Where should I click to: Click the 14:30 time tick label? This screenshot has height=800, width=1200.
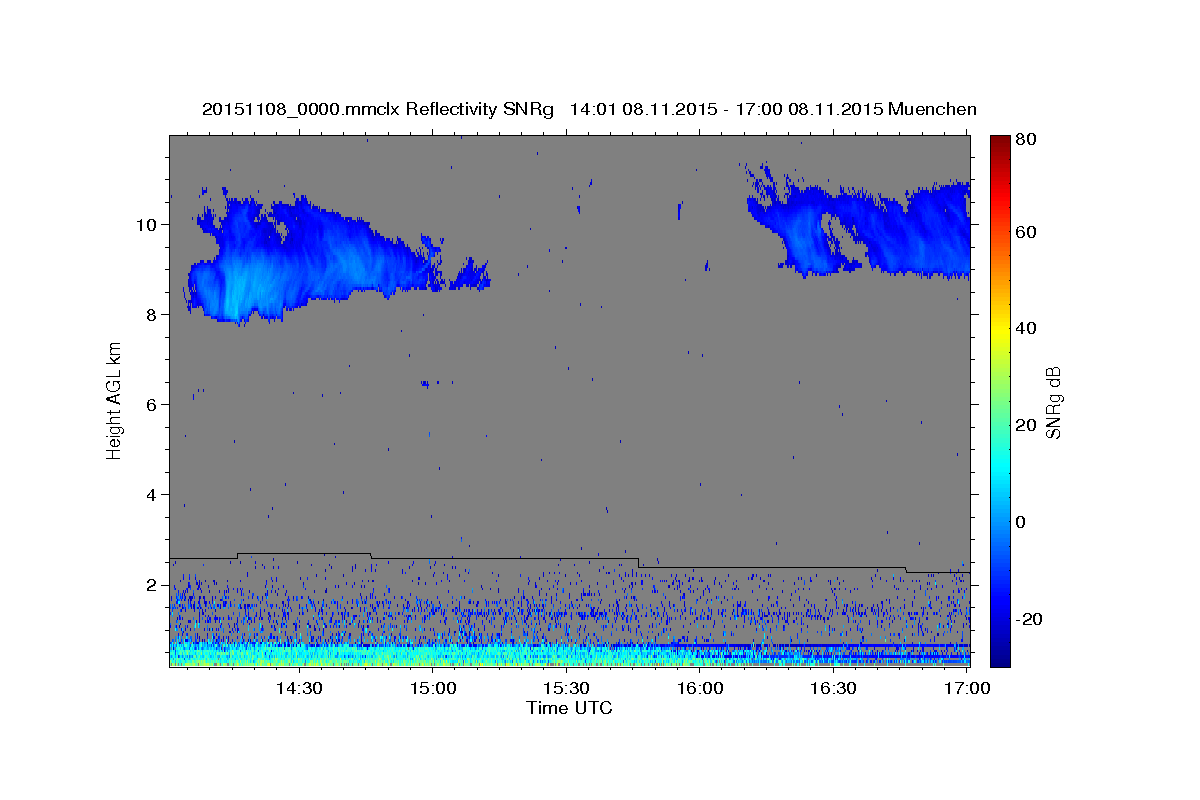coord(299,688)
